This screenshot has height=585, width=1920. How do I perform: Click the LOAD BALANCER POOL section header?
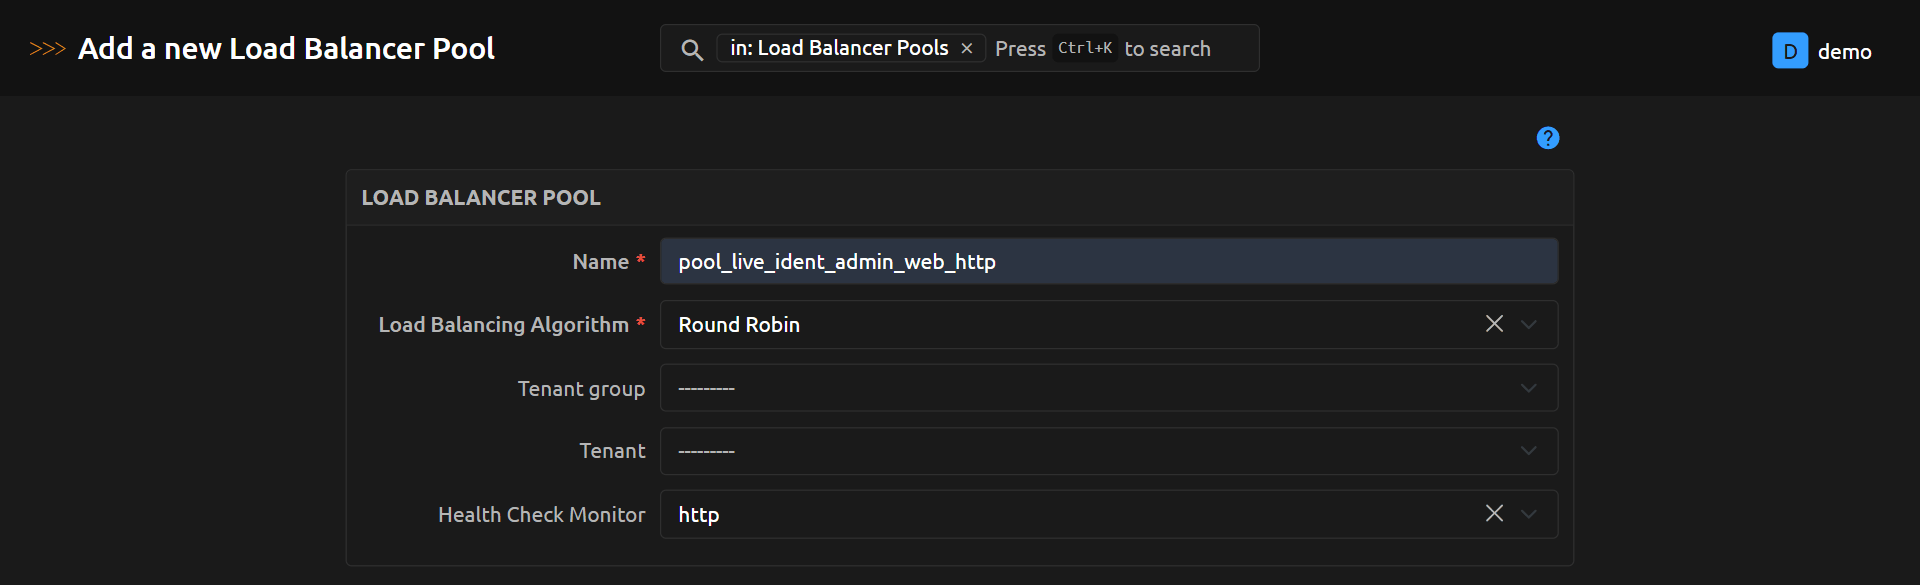tap(481, 198)
